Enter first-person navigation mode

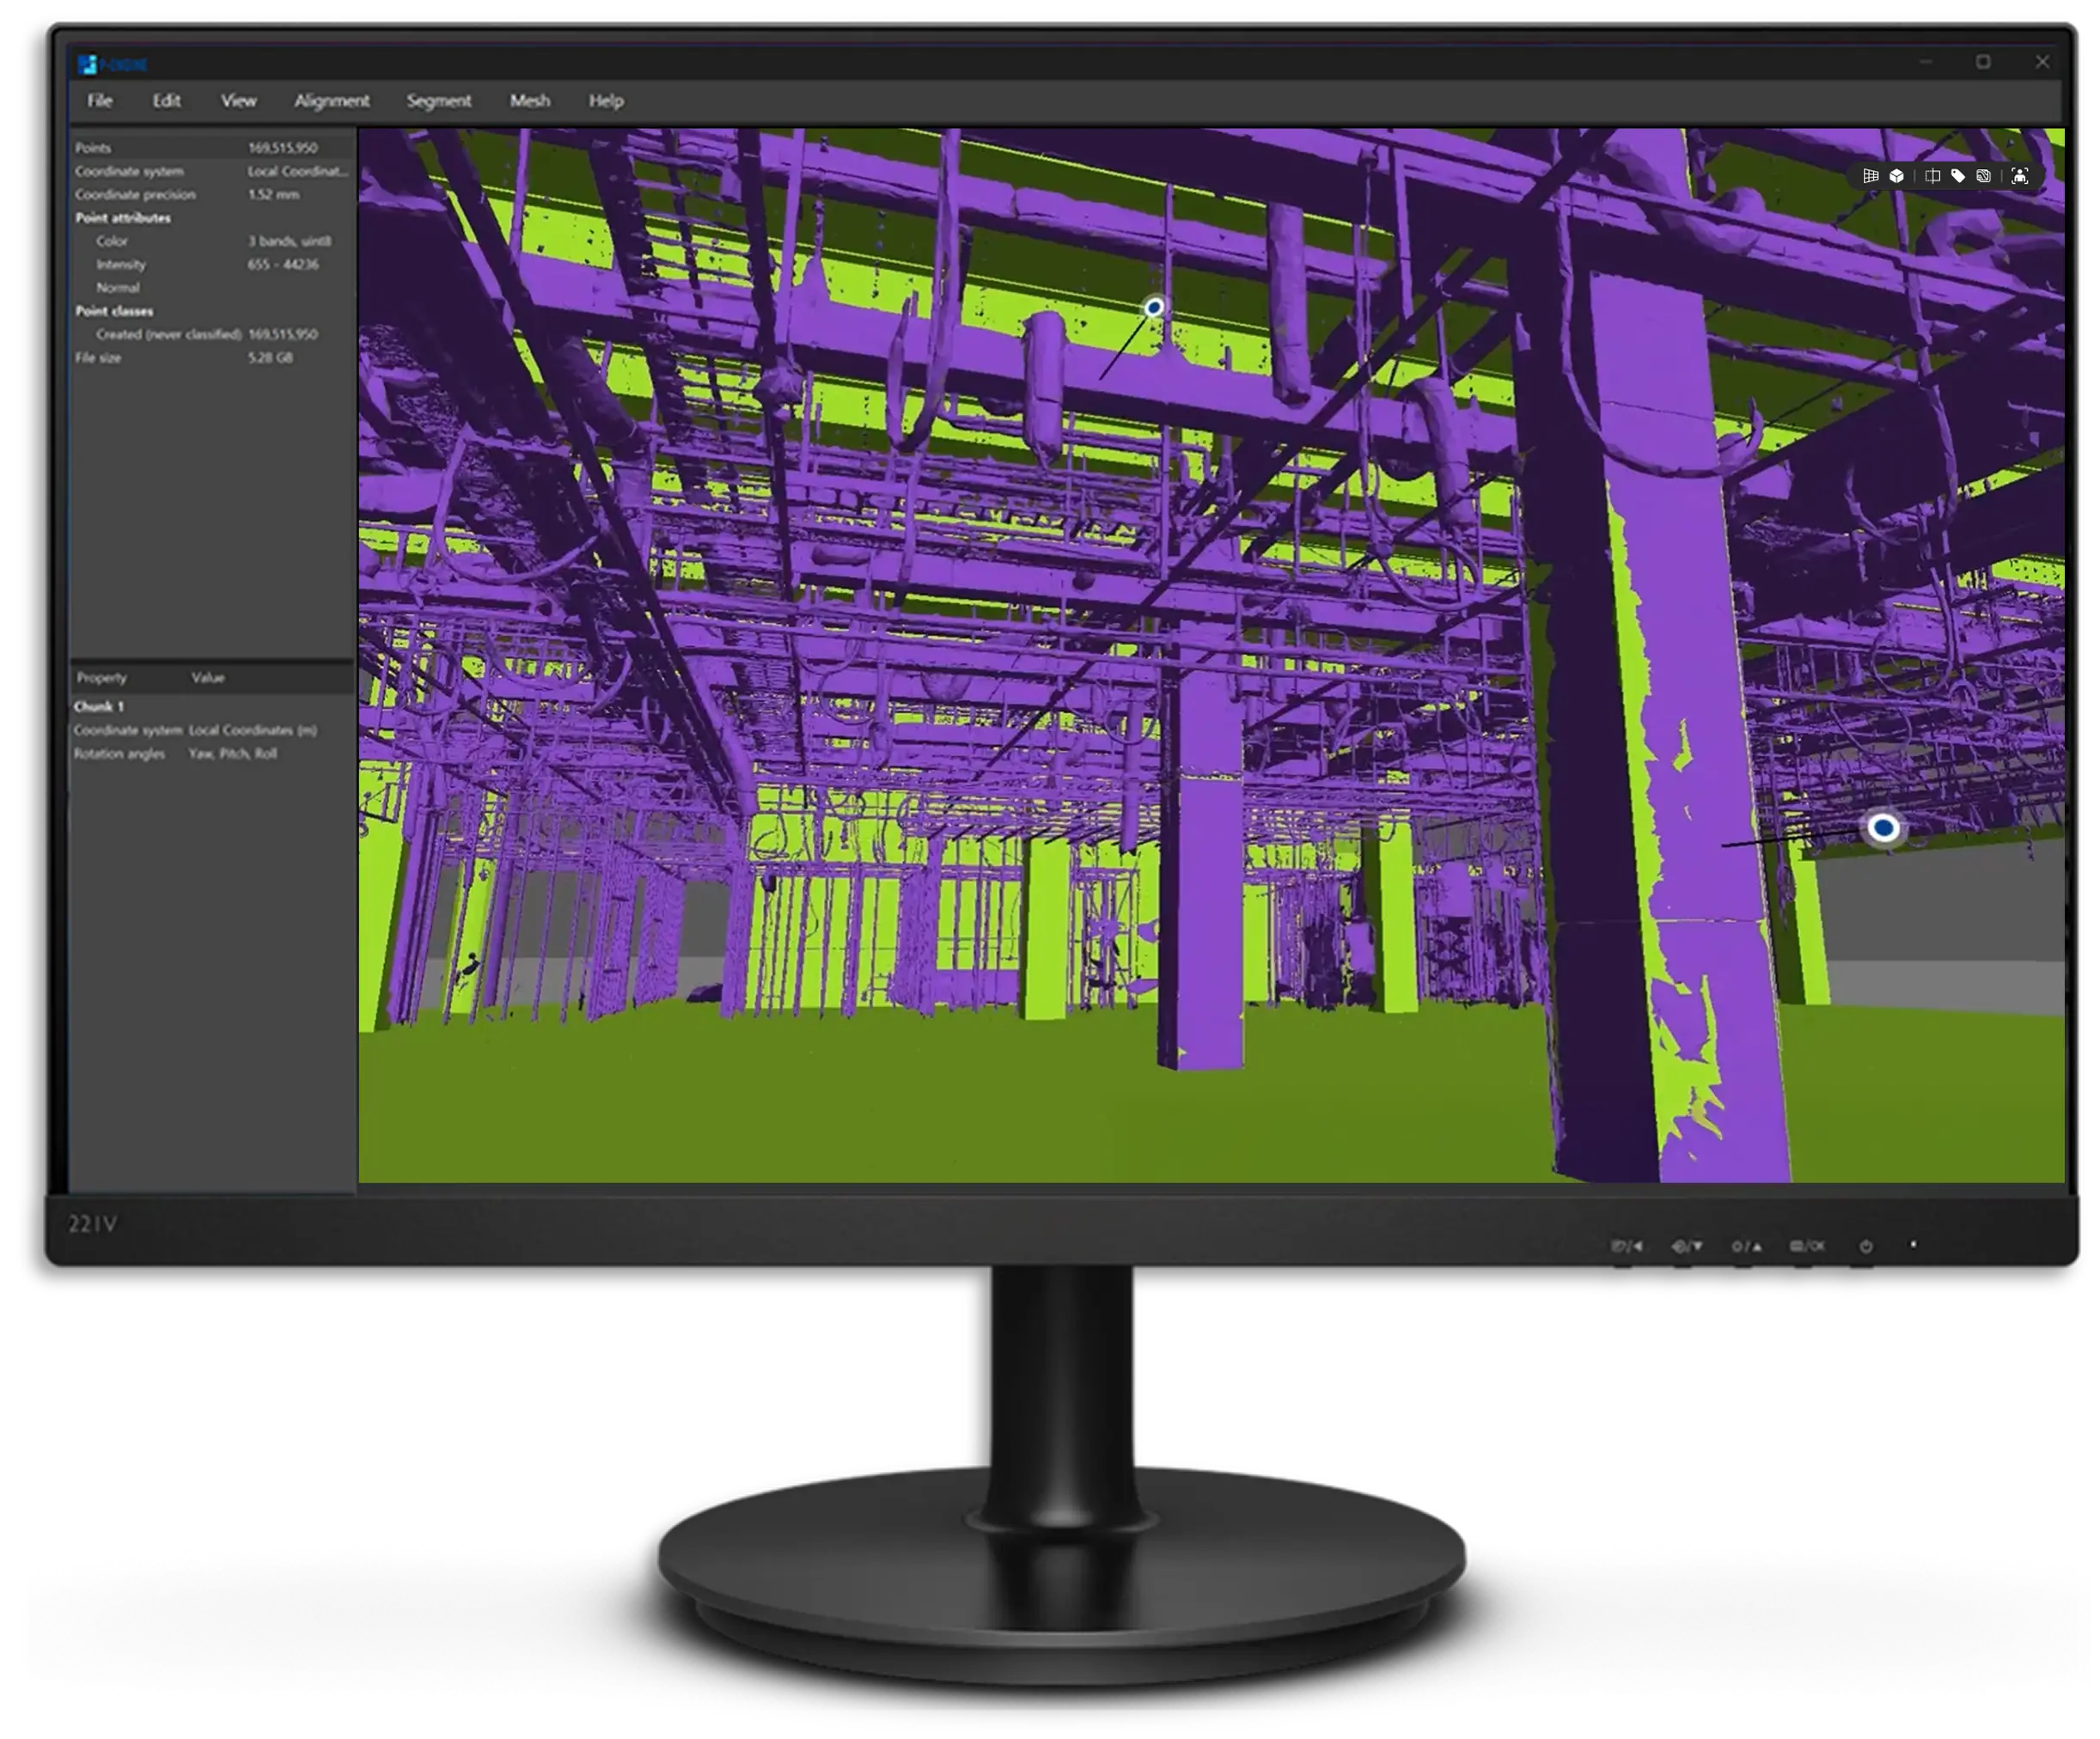click(2020, 176)
